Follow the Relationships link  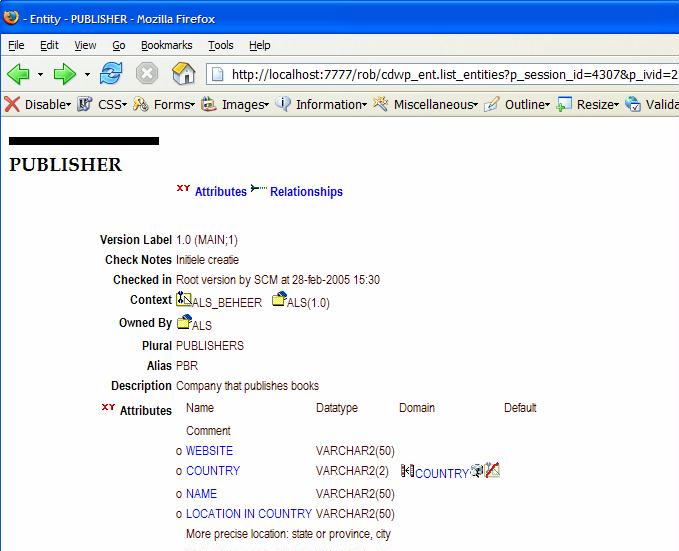pos(306,192)
